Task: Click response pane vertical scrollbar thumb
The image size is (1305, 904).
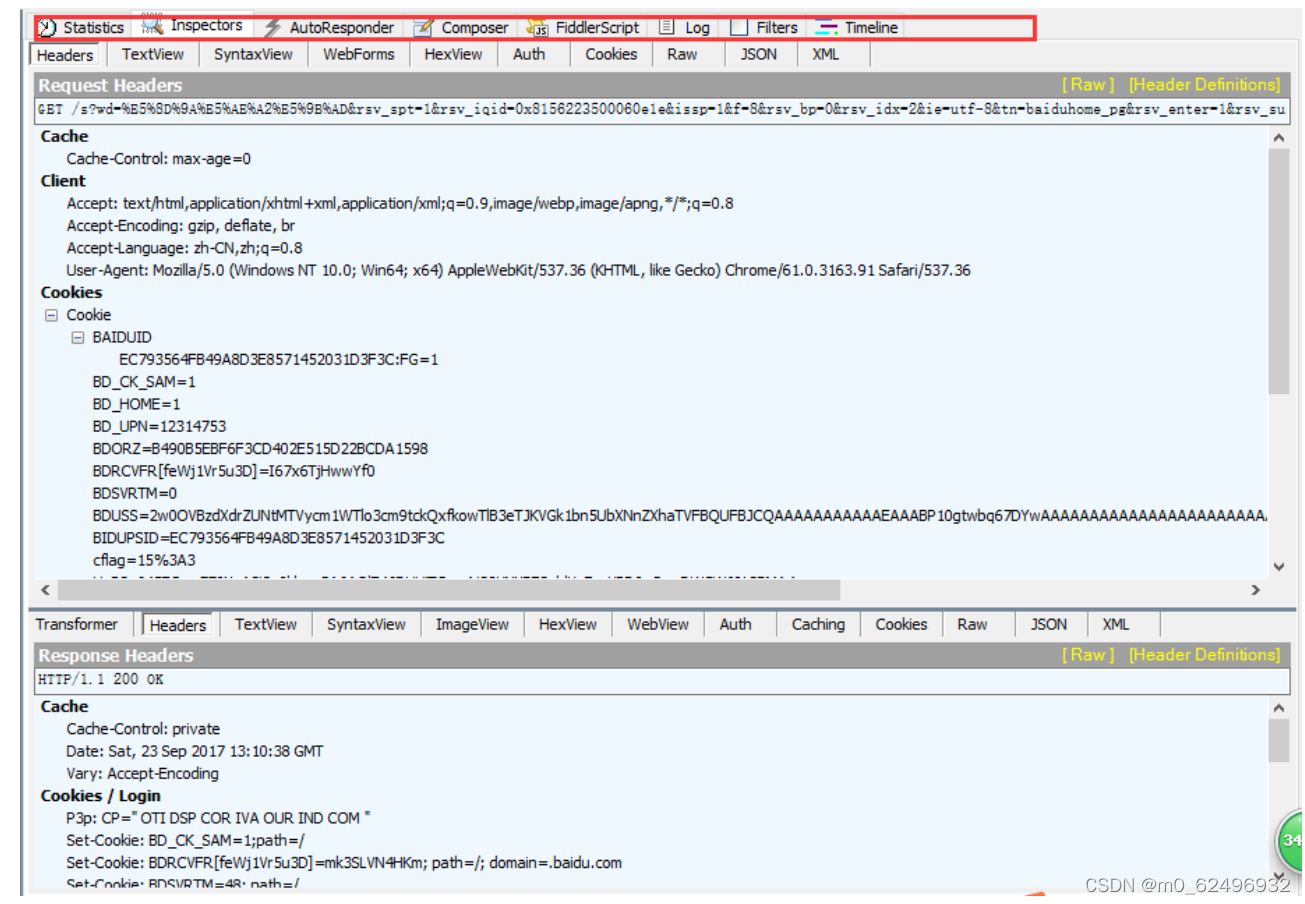Action: click(x=1278, y=741)
